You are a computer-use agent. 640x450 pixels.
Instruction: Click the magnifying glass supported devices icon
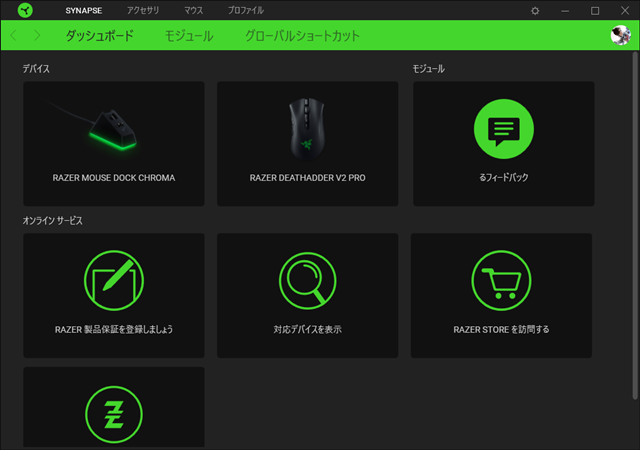[x=307, y=281]
